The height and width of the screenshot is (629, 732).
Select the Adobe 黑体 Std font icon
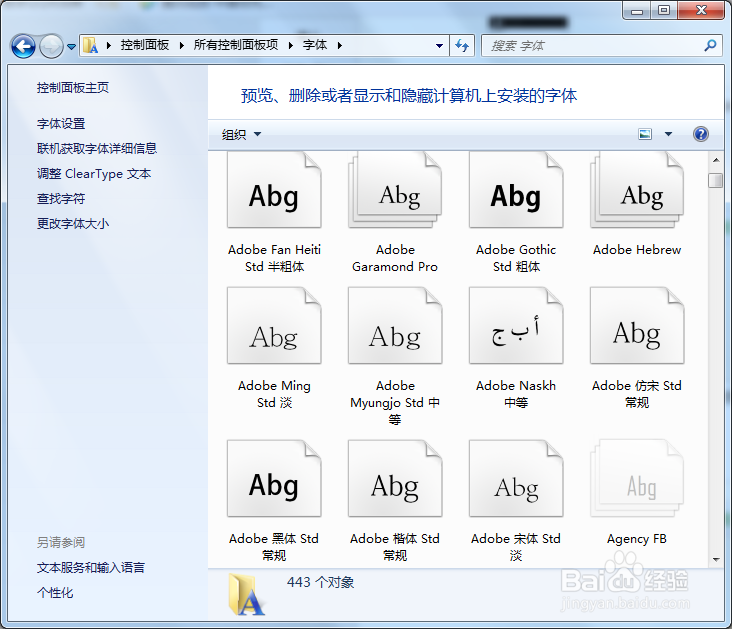274,479
